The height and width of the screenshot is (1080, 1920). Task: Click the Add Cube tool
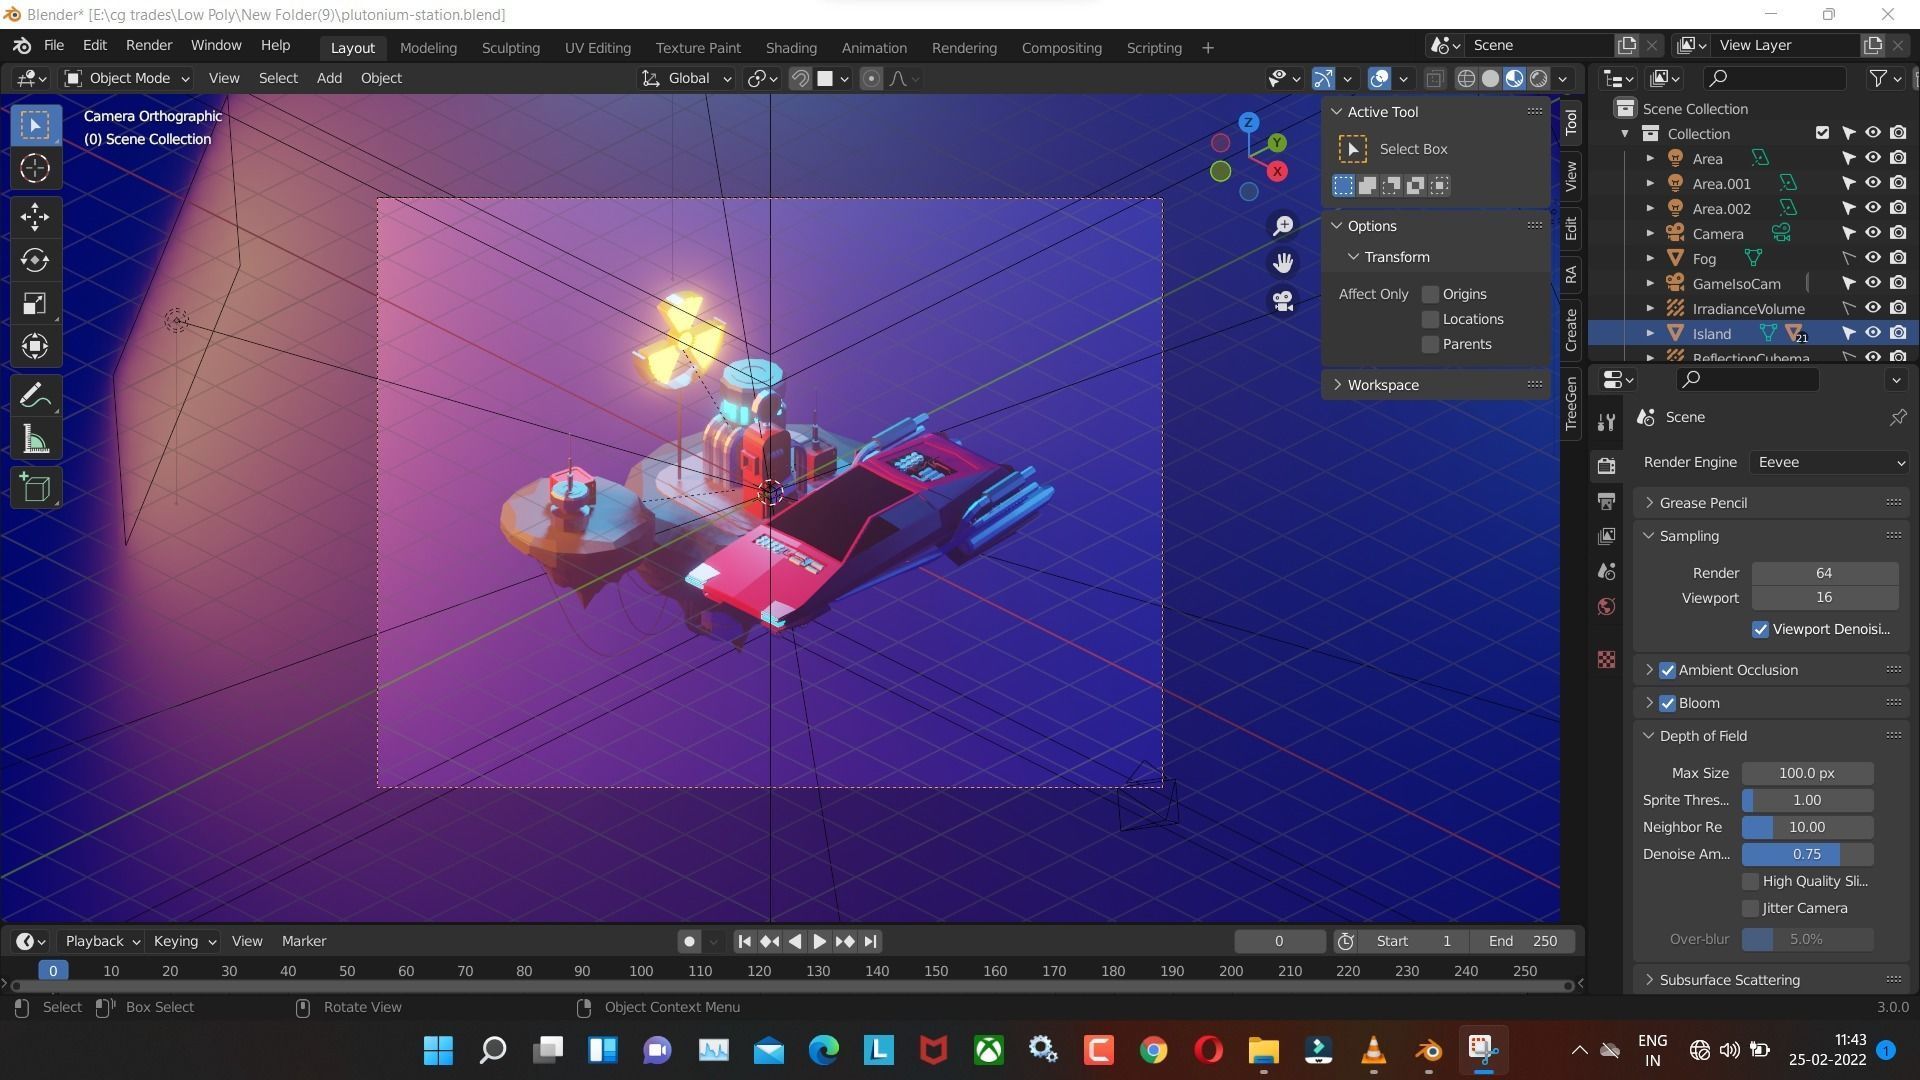click(x=35, y=488)
